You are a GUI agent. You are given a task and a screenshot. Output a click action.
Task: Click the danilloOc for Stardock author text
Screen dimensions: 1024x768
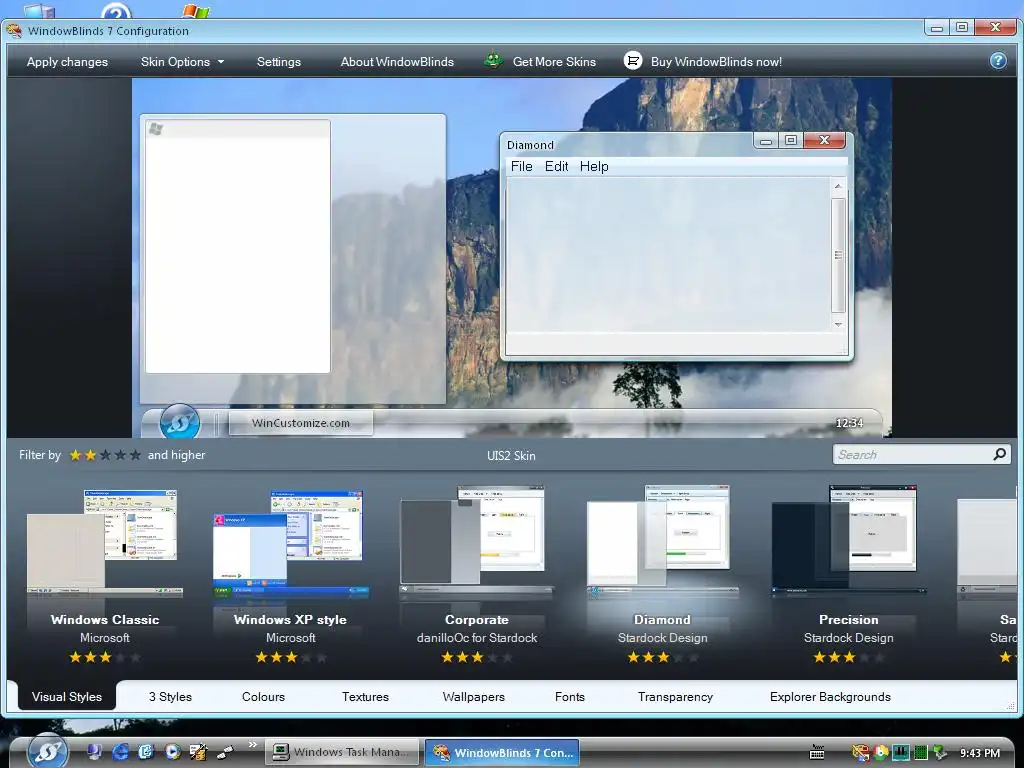(477, 637)
